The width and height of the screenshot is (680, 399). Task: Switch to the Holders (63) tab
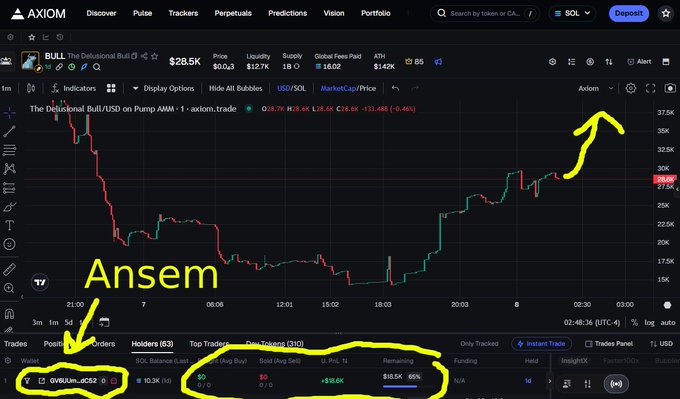click(152, 344)
